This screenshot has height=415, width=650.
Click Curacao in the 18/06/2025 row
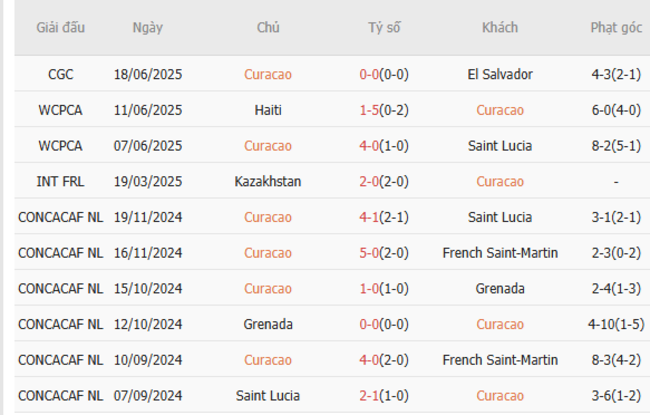point(268,74)
